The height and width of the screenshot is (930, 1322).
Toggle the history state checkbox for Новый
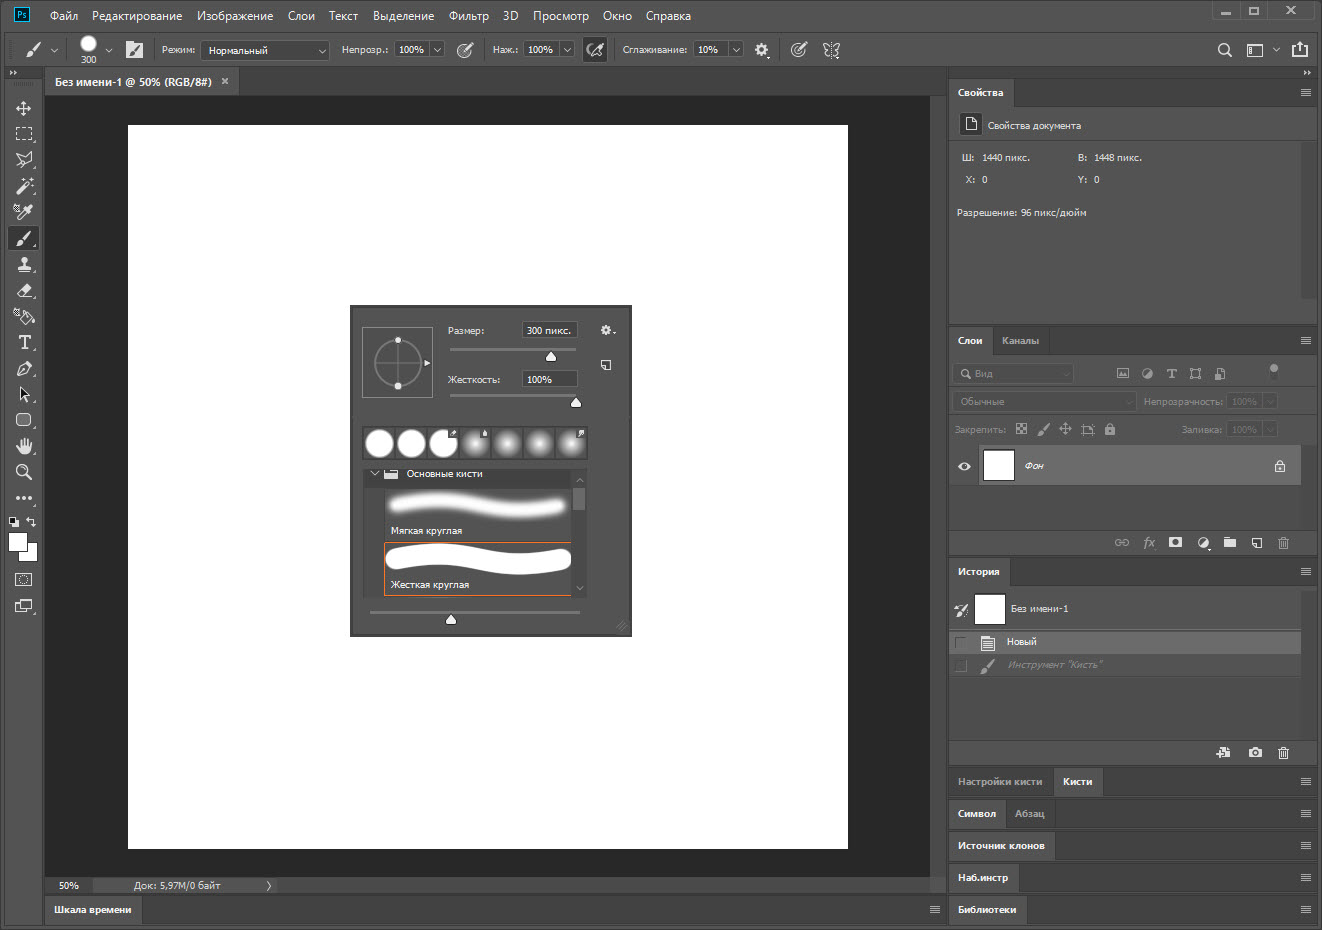961,642
